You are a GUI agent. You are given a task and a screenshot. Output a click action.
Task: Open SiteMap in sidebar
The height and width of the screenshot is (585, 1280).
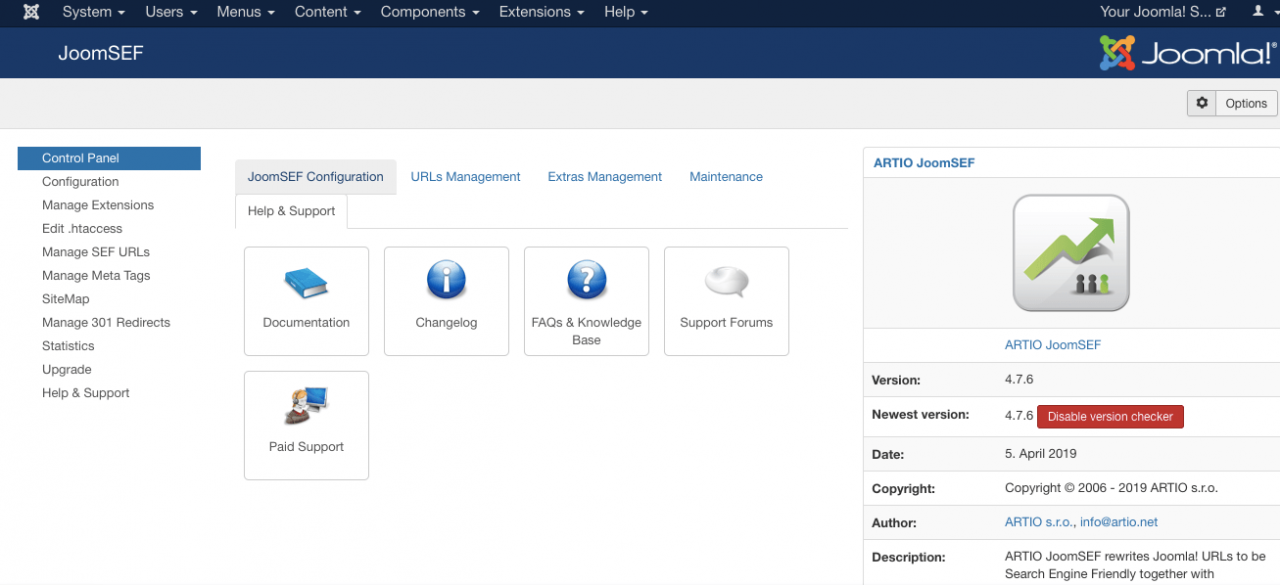coord(65,299)
